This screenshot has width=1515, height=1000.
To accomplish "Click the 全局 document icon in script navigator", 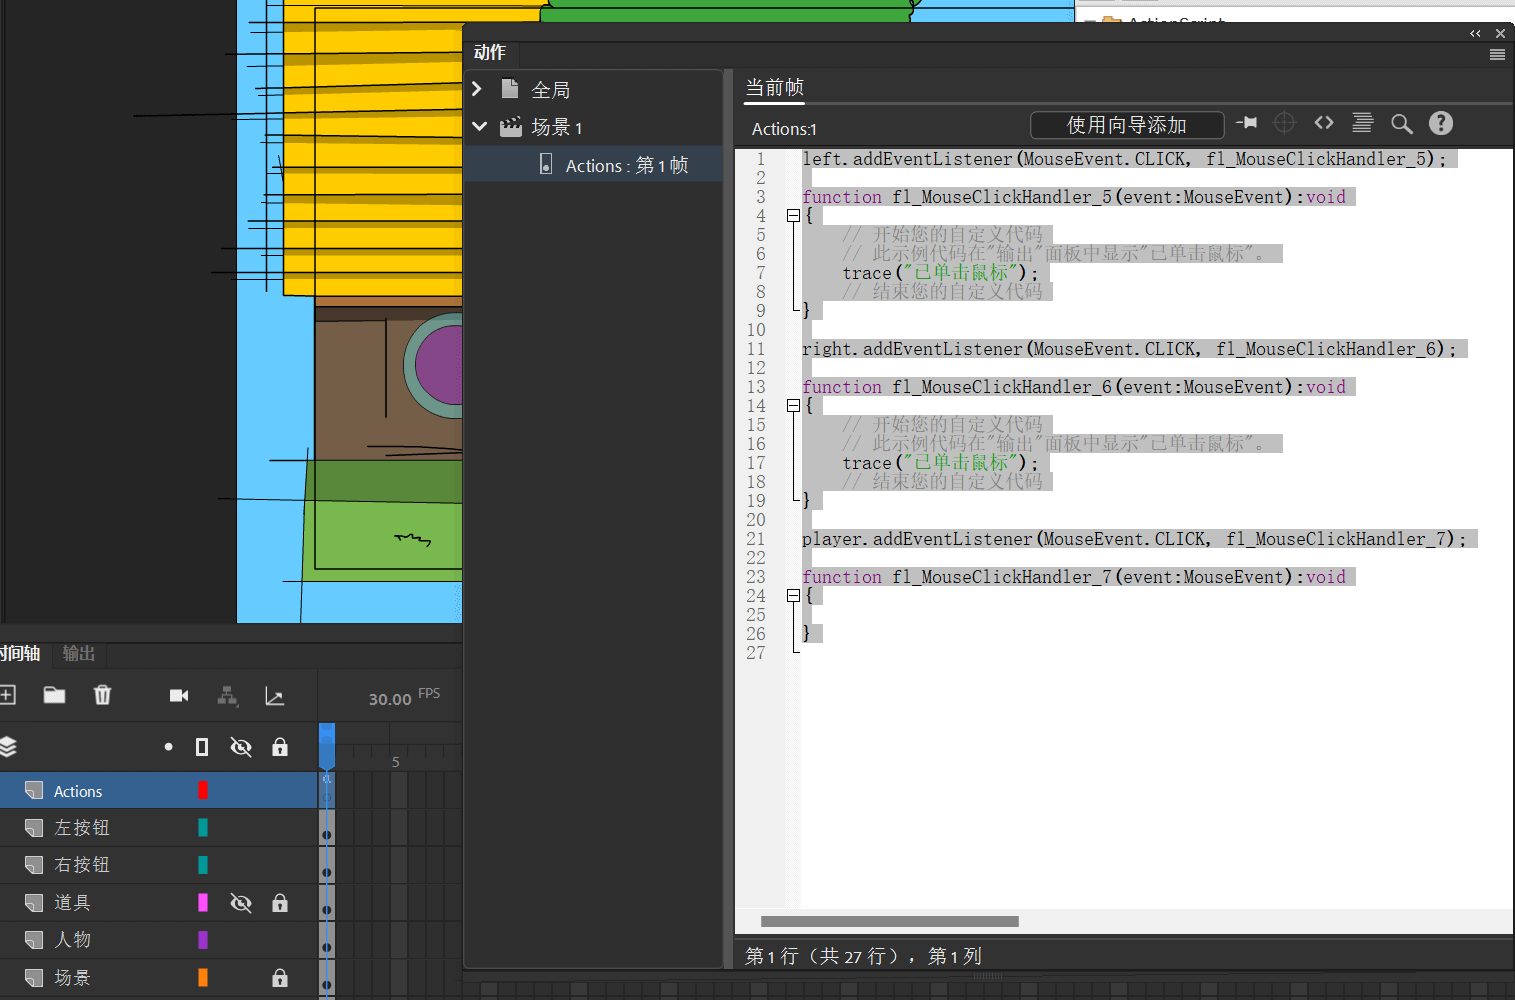I will (x=510, y=89).
